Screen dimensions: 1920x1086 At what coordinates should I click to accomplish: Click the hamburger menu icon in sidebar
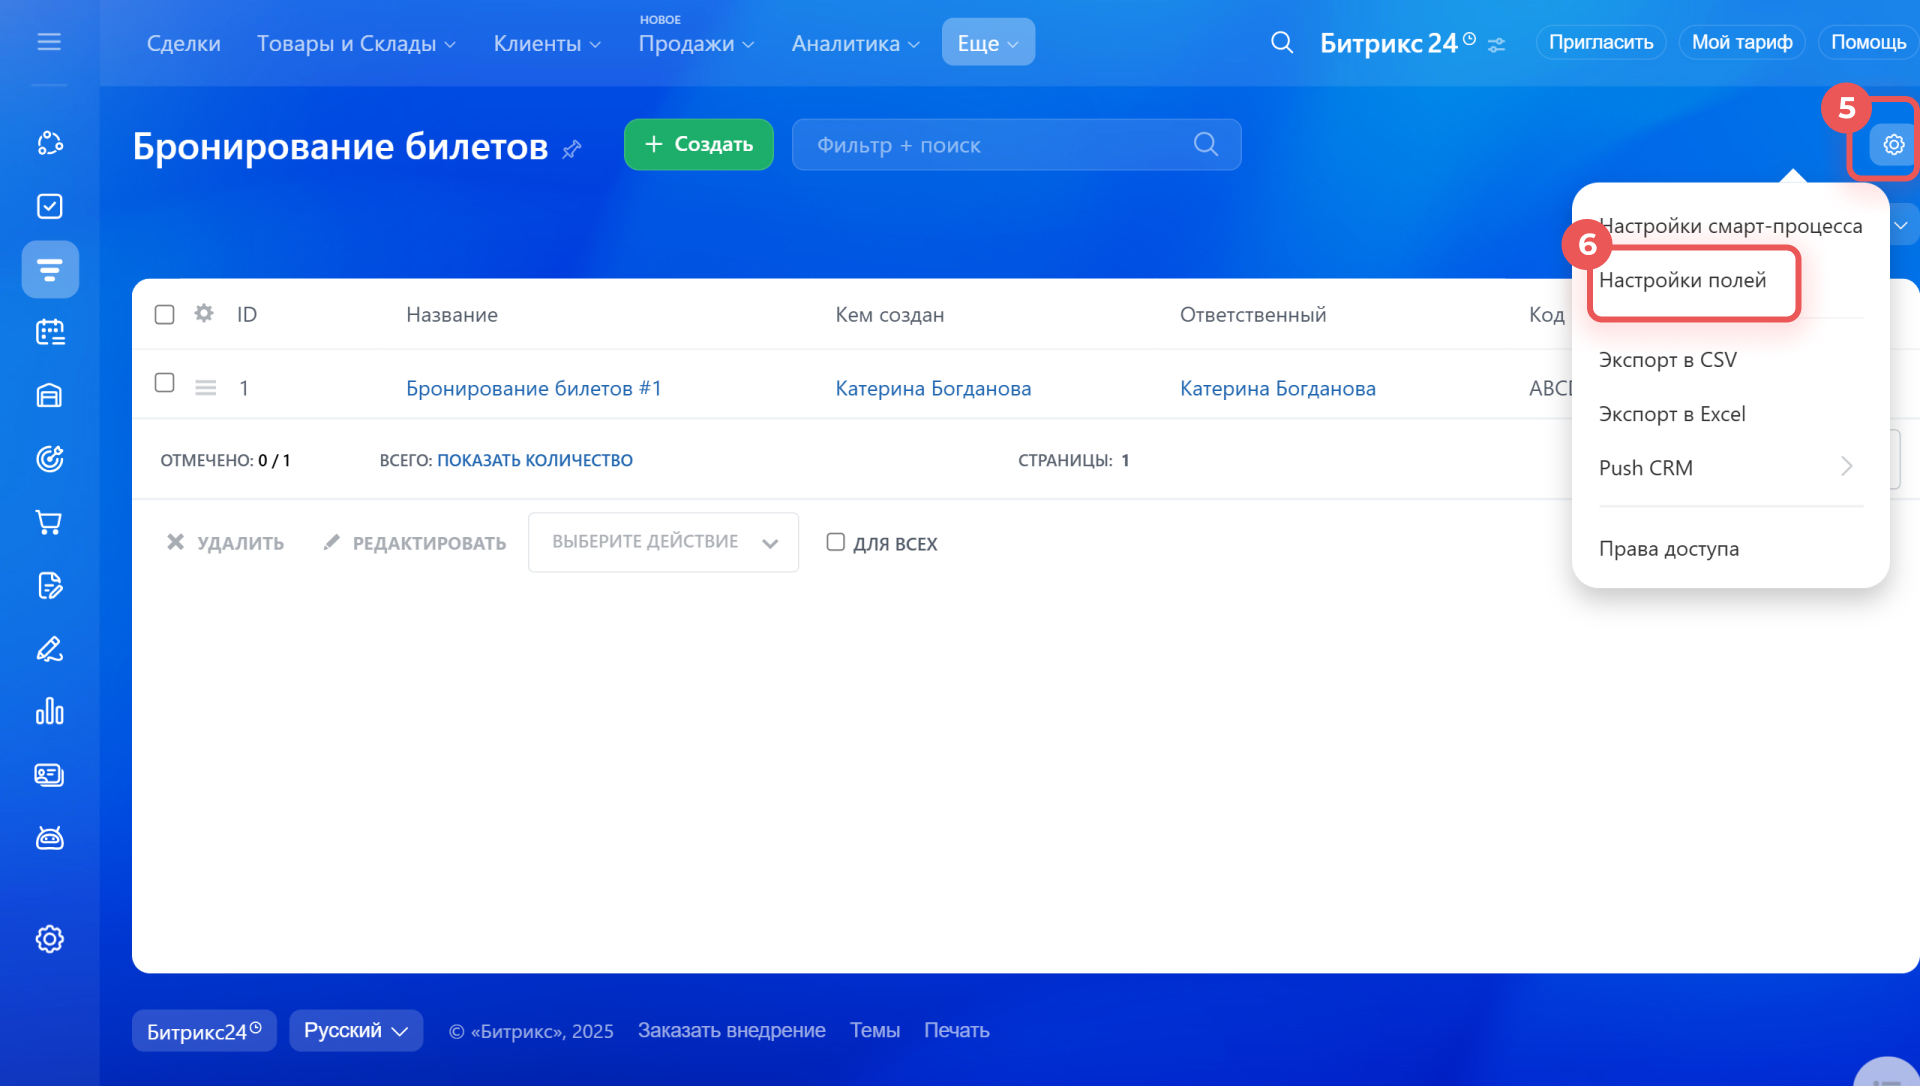[x=49, y=42]
